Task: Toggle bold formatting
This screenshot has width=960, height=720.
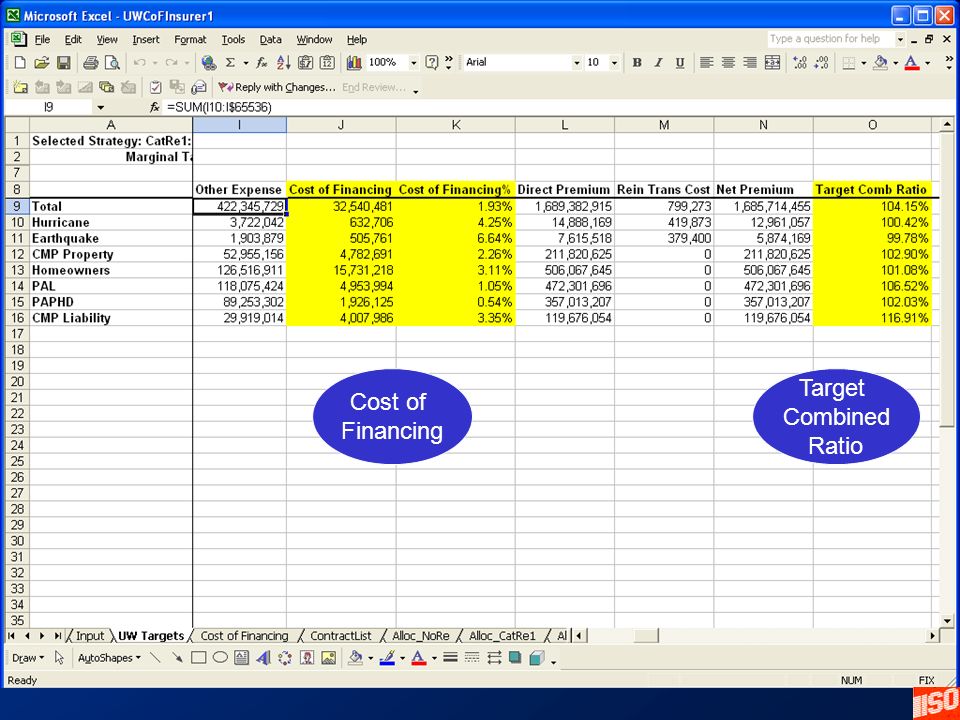Action: (637, 62)
